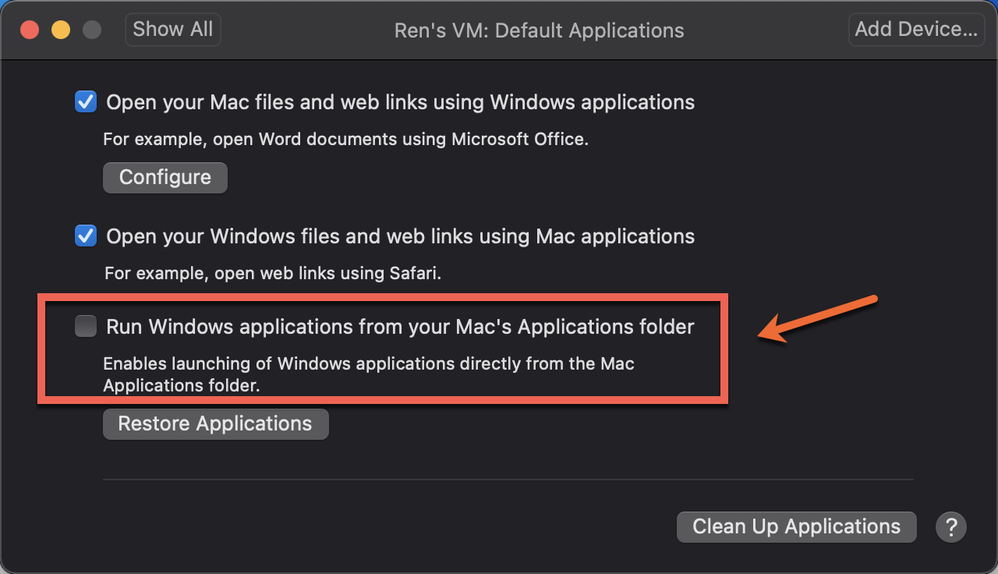Uncheck opening Mac files using Windows applications
The image size is (998, 574).
(x=86, y=102)
